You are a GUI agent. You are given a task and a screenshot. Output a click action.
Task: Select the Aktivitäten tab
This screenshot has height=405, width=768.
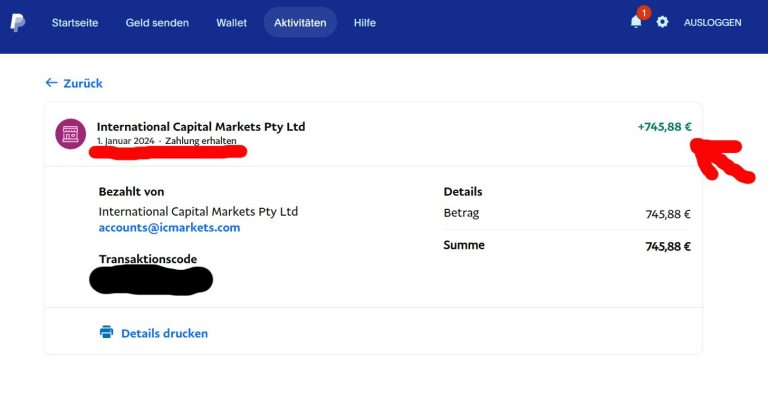tap(300, 23)
